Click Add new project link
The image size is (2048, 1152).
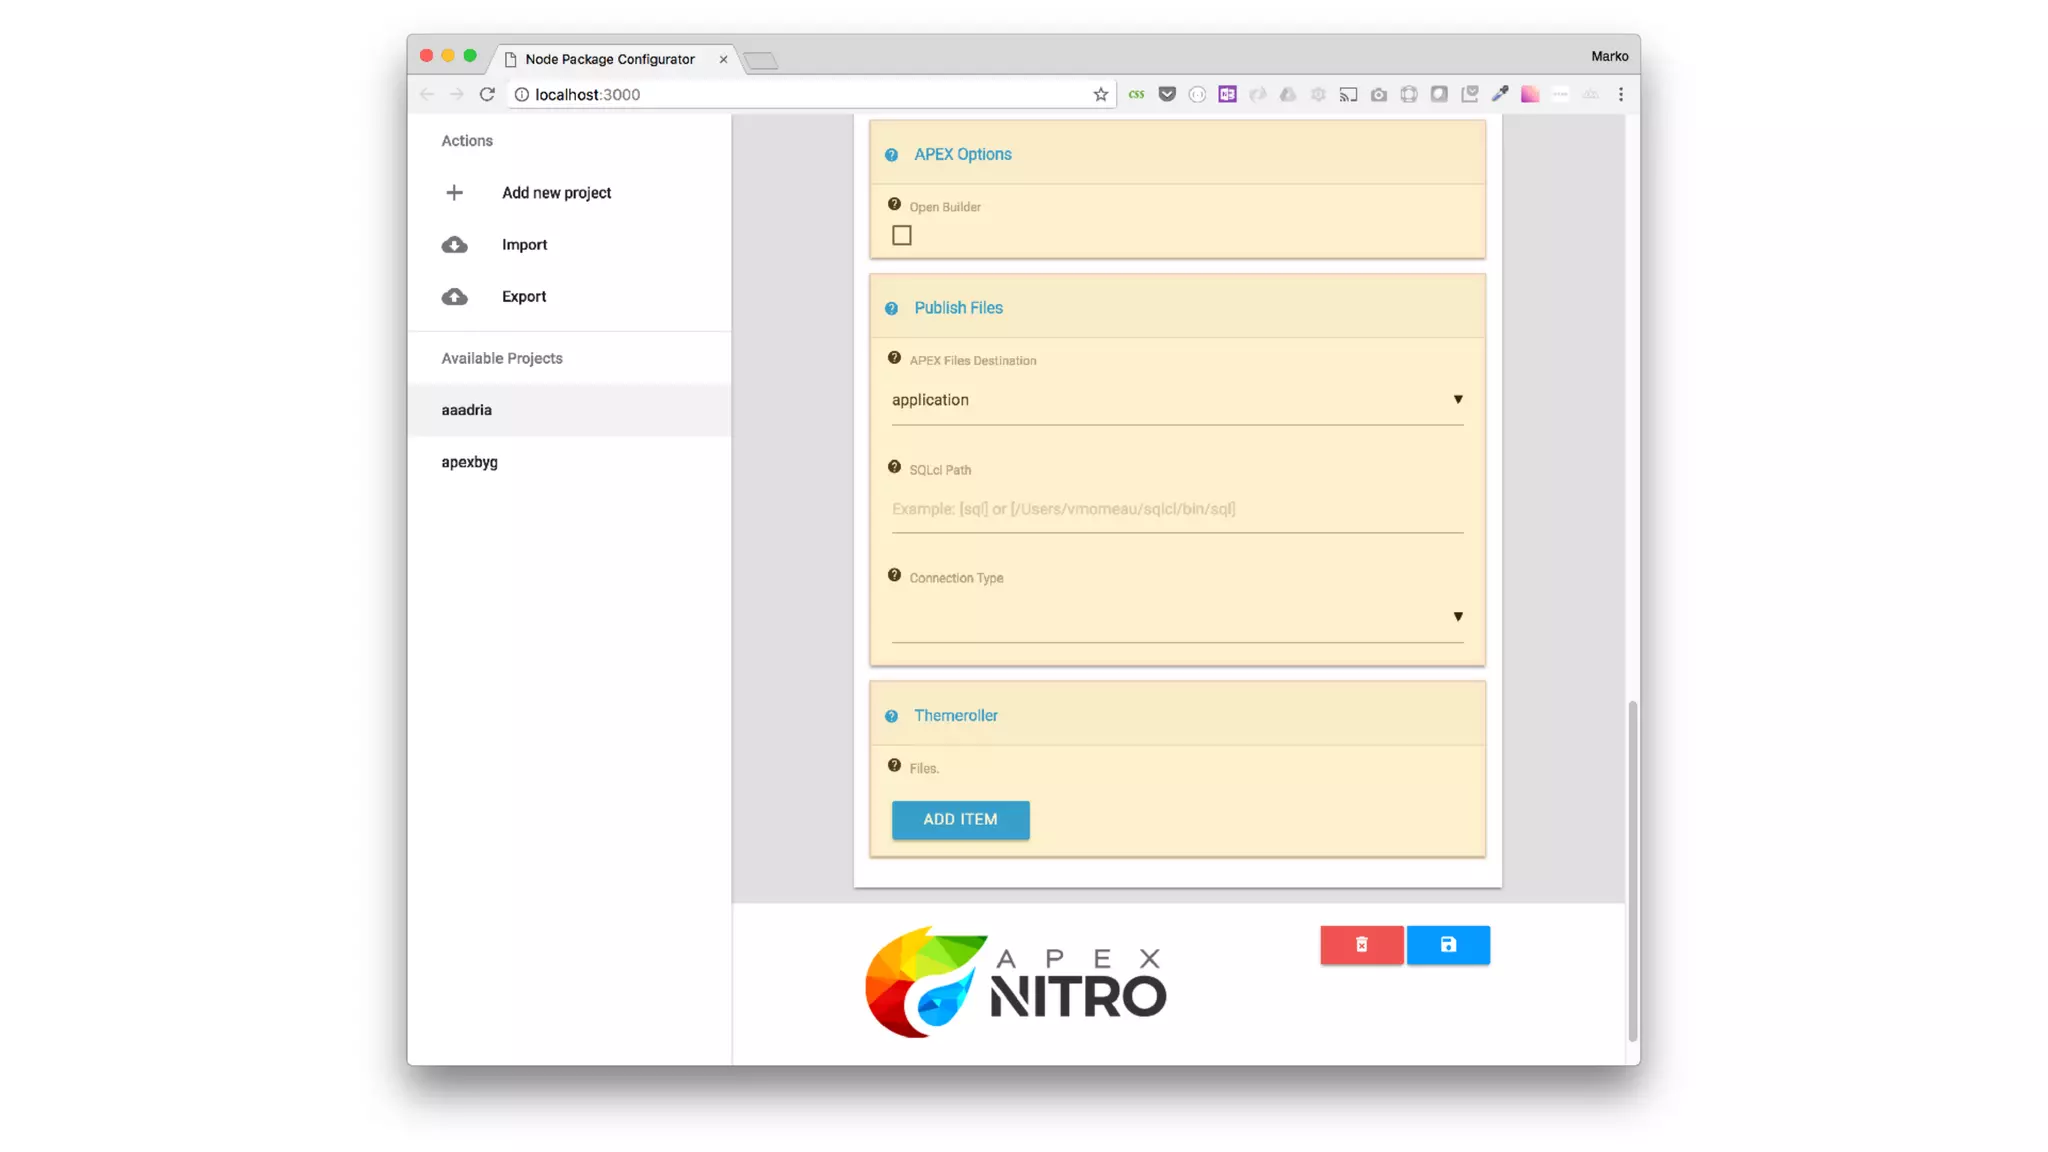(x=556, y=193)
